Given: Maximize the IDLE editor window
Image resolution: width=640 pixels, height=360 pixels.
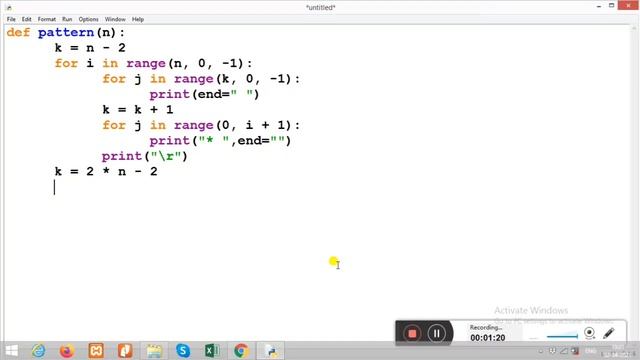Looking at the screenshot, I should click(x=611, y=6).
